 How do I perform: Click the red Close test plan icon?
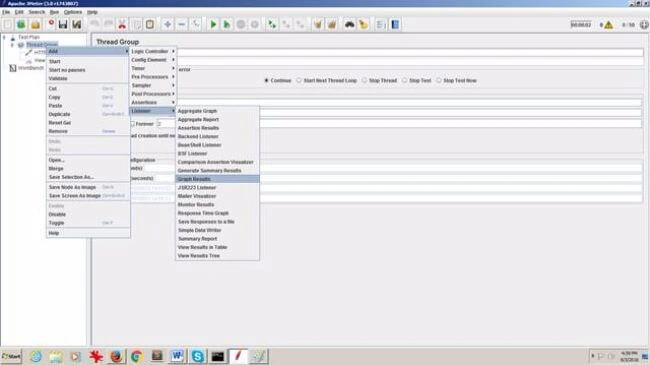51,23
